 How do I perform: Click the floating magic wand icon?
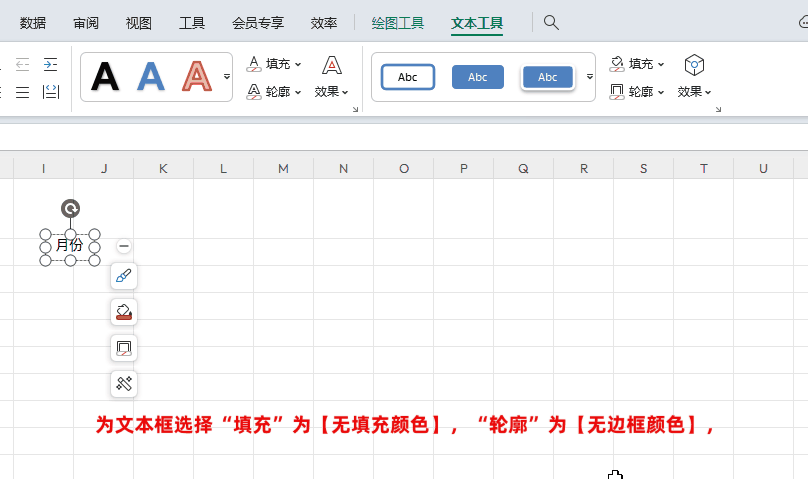click(x=124, y=384)
